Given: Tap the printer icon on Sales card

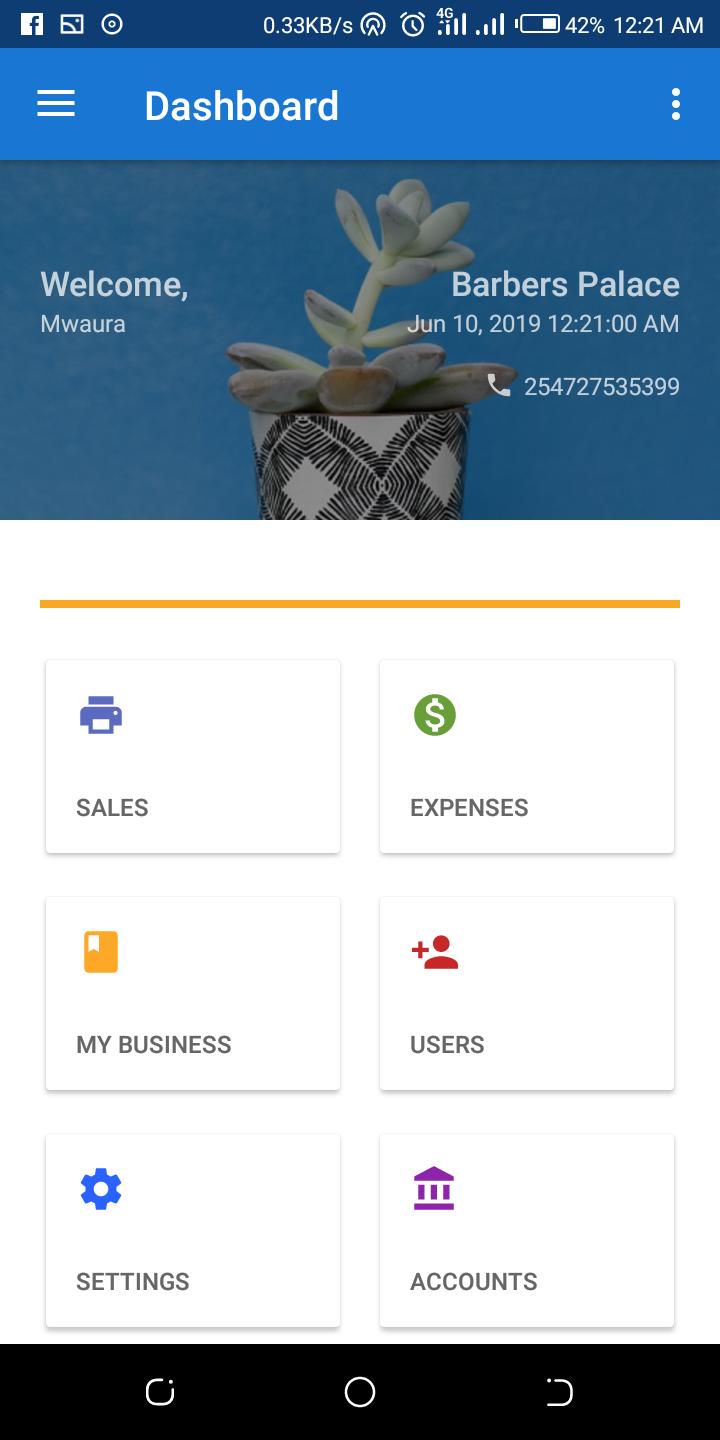Looking at the screenshot, I should coord(101,715).
